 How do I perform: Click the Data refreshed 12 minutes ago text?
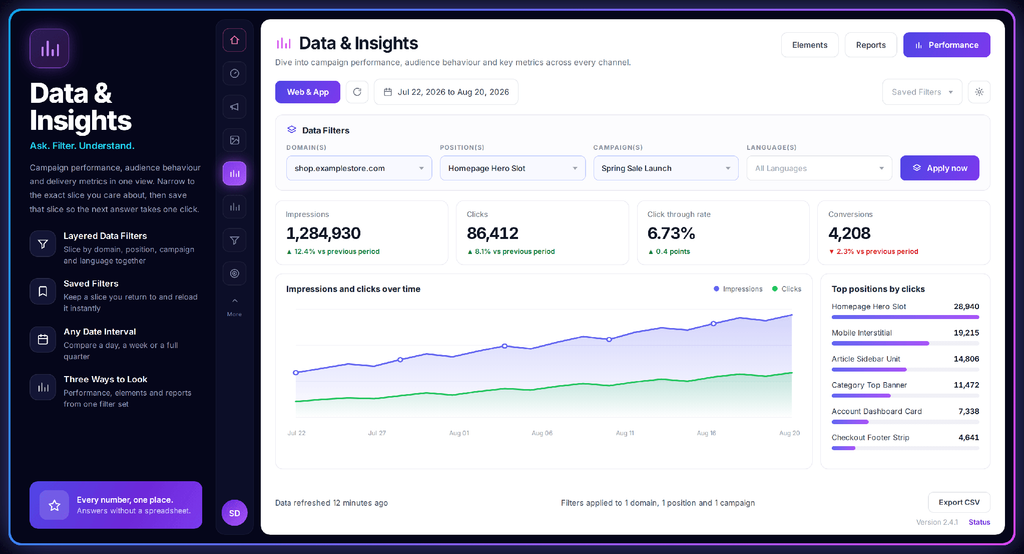(x=331, y=503)
